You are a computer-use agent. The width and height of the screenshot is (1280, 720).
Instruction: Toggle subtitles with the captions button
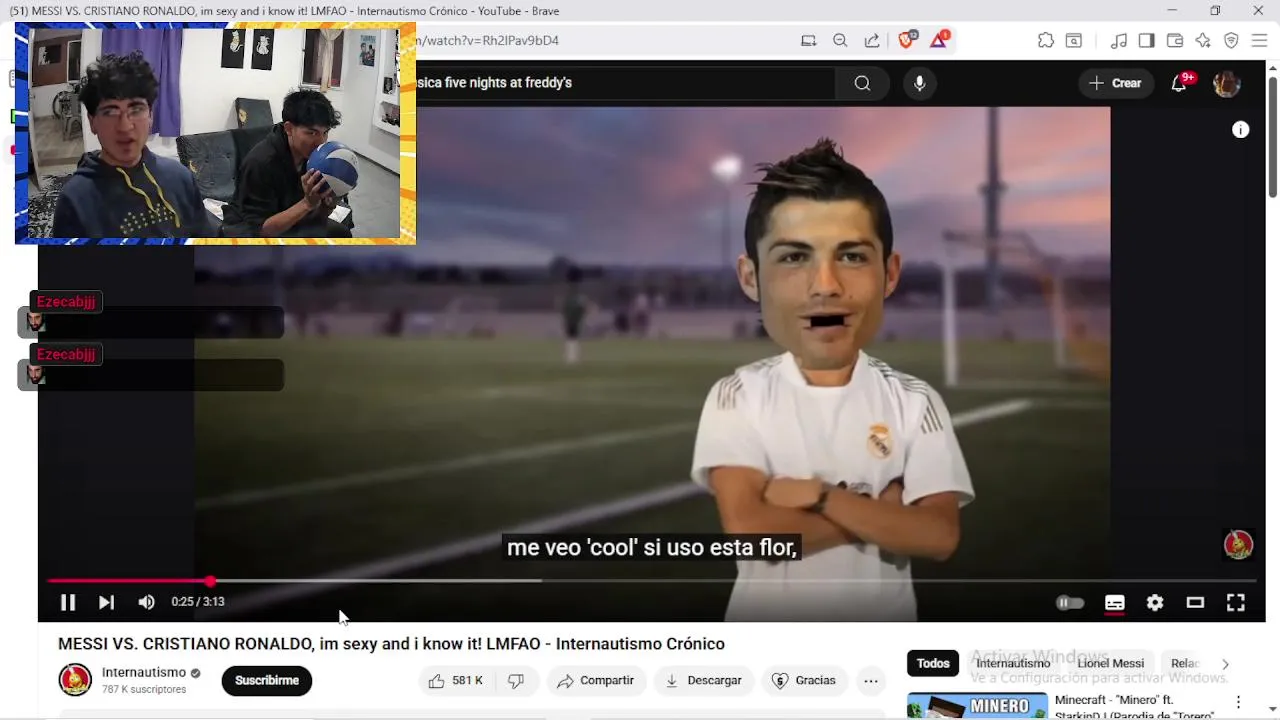tap(1114, 602)
